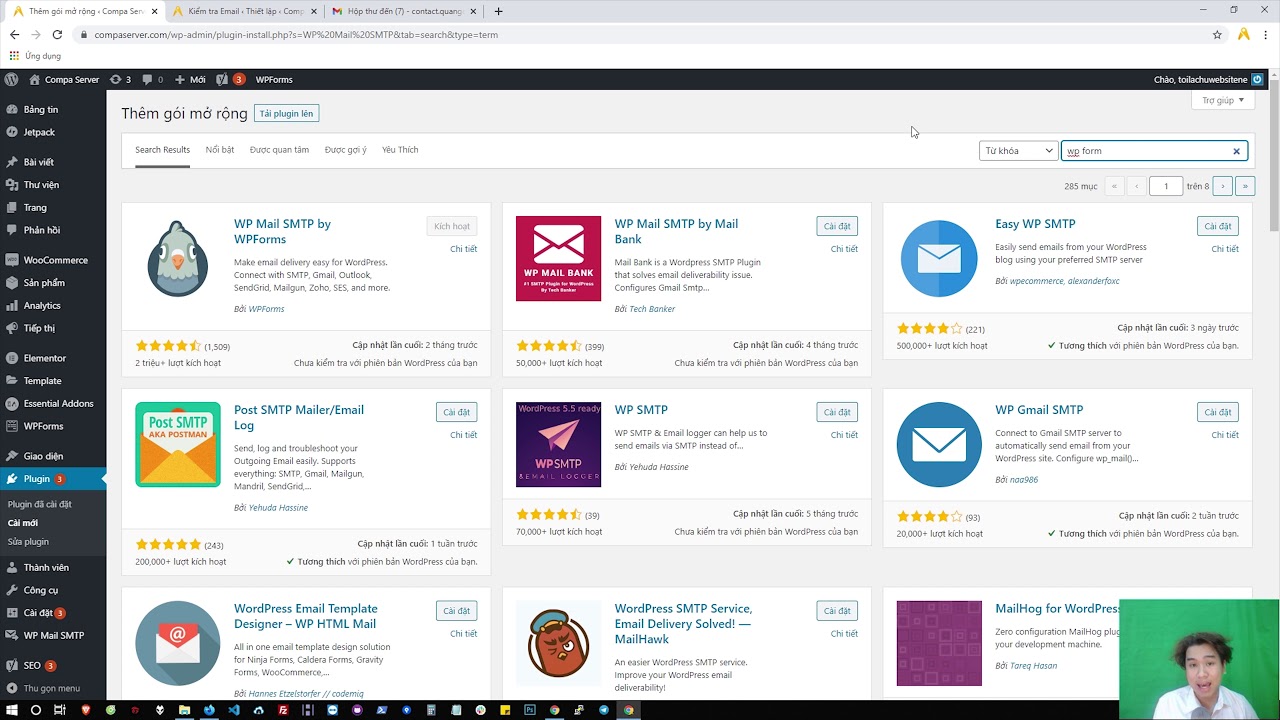Click Kích hoạt button for WP Mail SMTP by WPForms
The height and width of the screenshot is (720, 1280).
coord(452,227)
